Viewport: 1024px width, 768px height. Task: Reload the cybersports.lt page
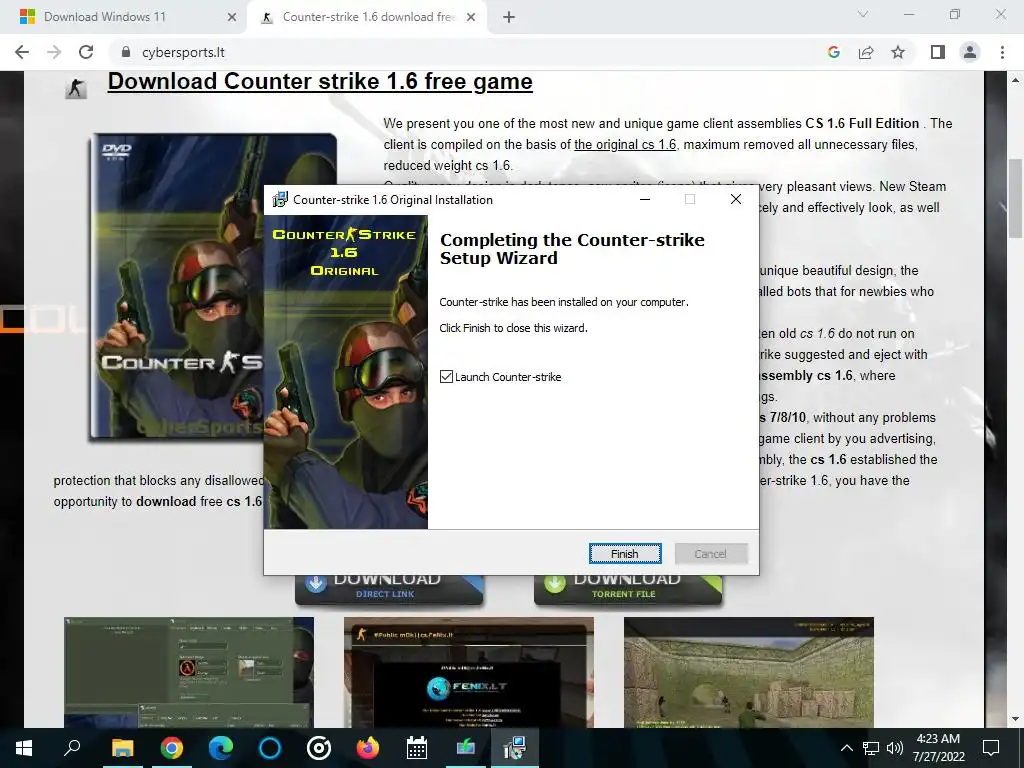[x=86, y=52]
